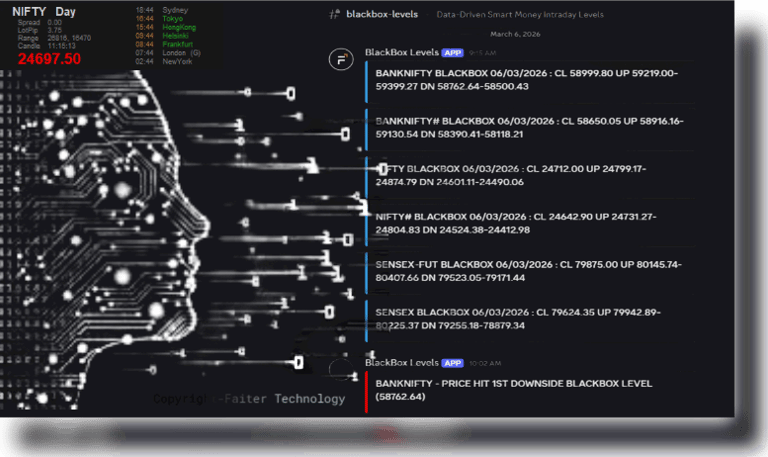Click the APP badge next to 10:02 AM

tap(453, 363)
